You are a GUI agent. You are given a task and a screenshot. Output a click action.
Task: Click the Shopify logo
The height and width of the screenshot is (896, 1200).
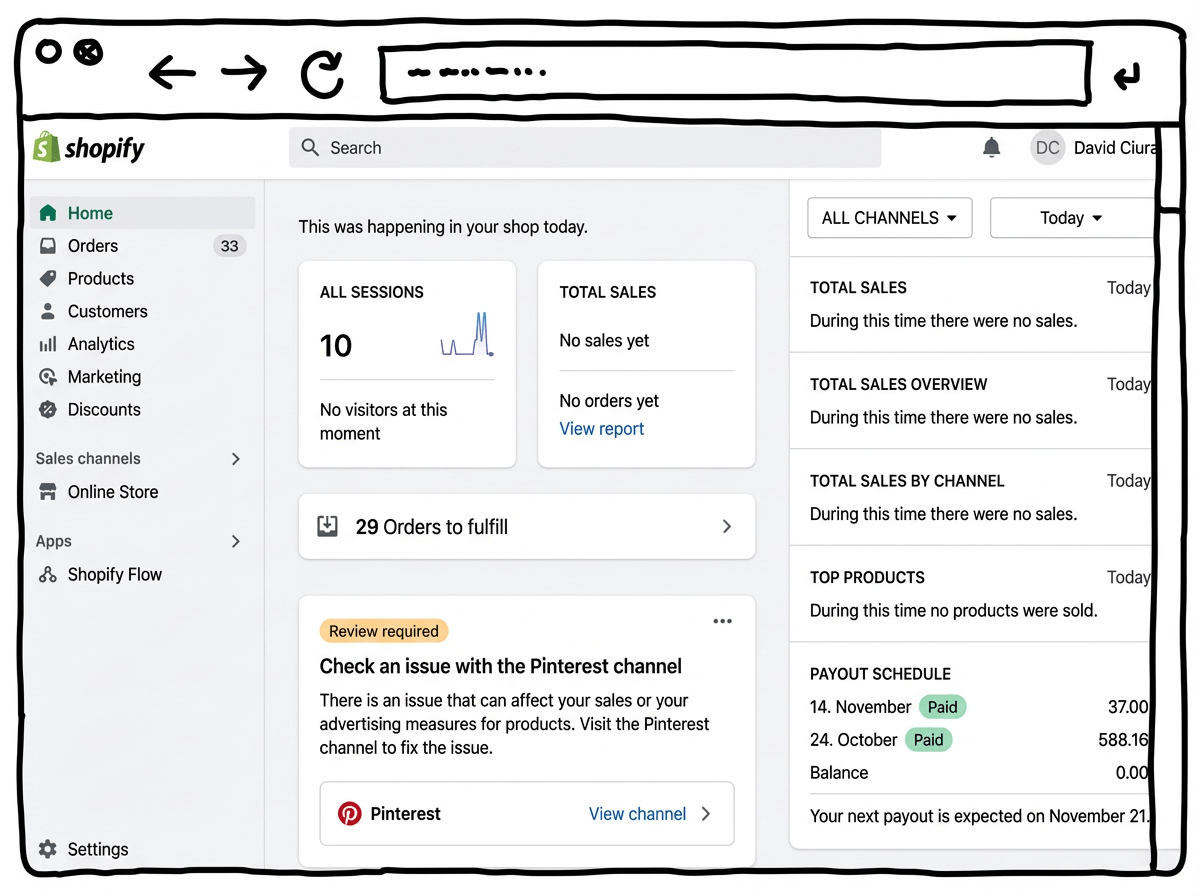pyautogui.click(x=89, y=148)
